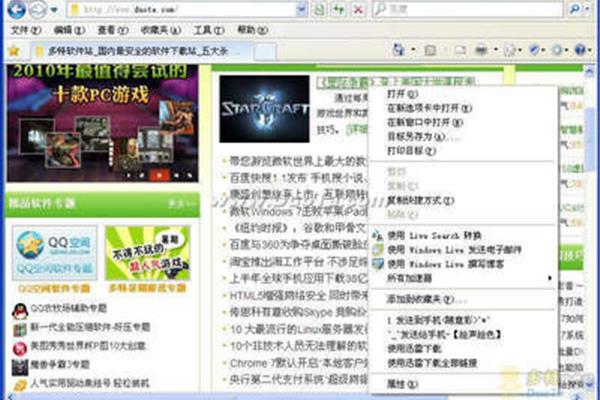600x400 pixels.
Task: Click the Safety command icon
Action: coord(534,50)
